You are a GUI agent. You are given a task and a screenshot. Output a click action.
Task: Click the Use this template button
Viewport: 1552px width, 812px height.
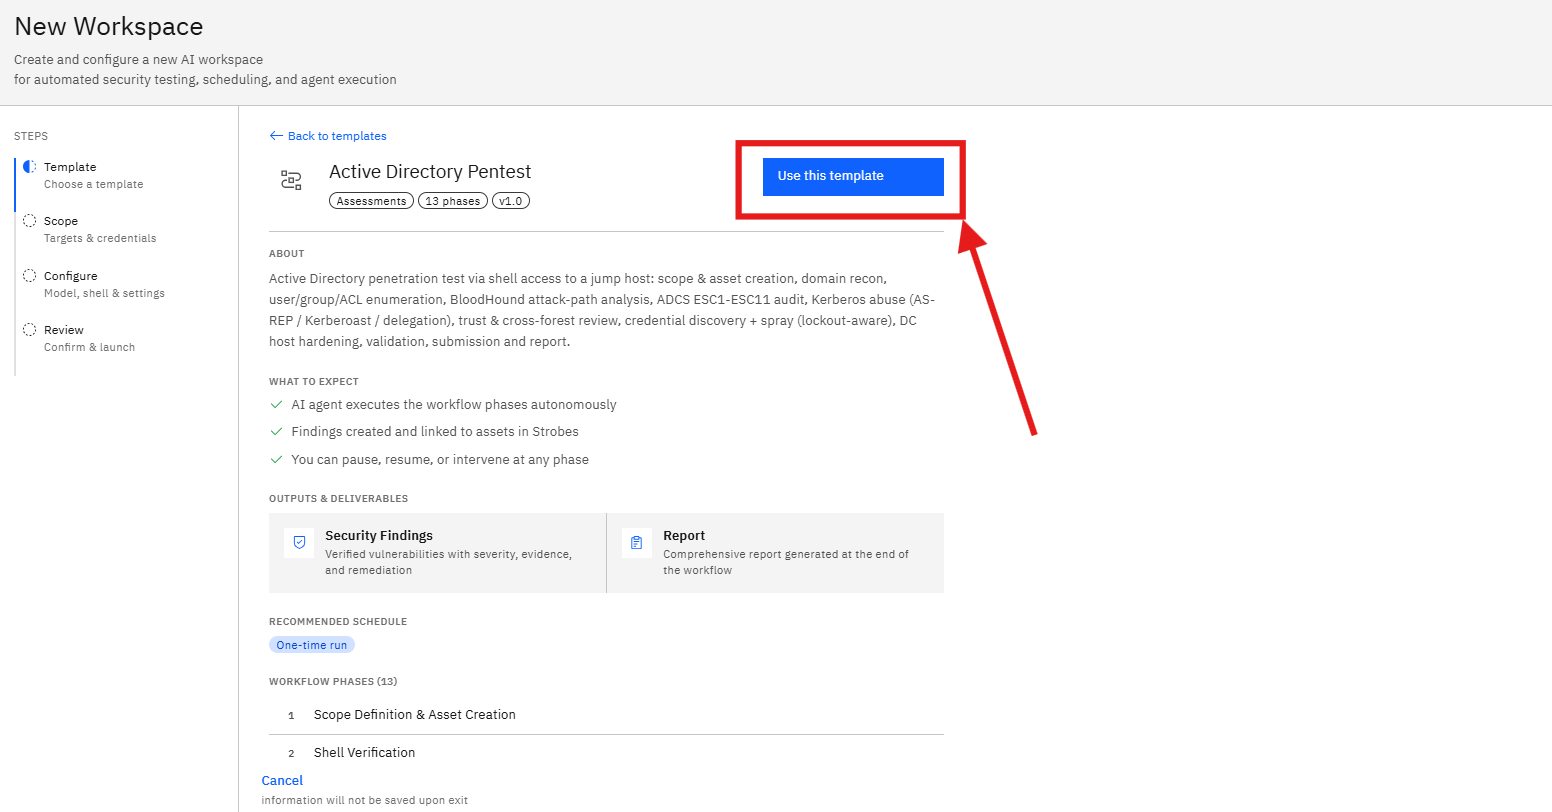pyautogui.click(x=853, y=176)
